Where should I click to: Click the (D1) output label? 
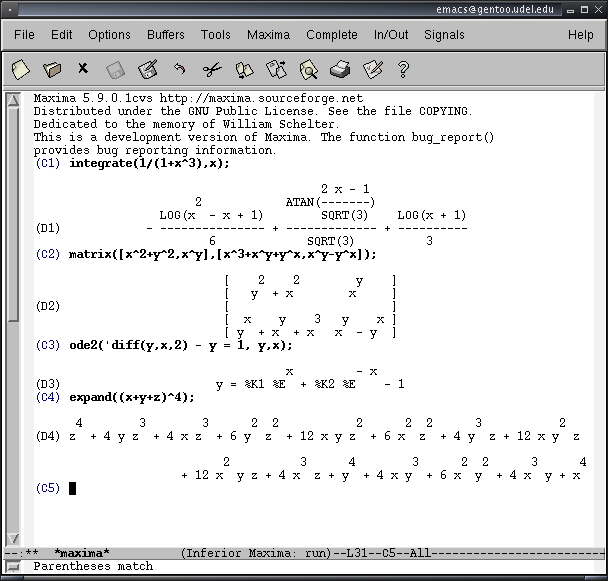48,228
